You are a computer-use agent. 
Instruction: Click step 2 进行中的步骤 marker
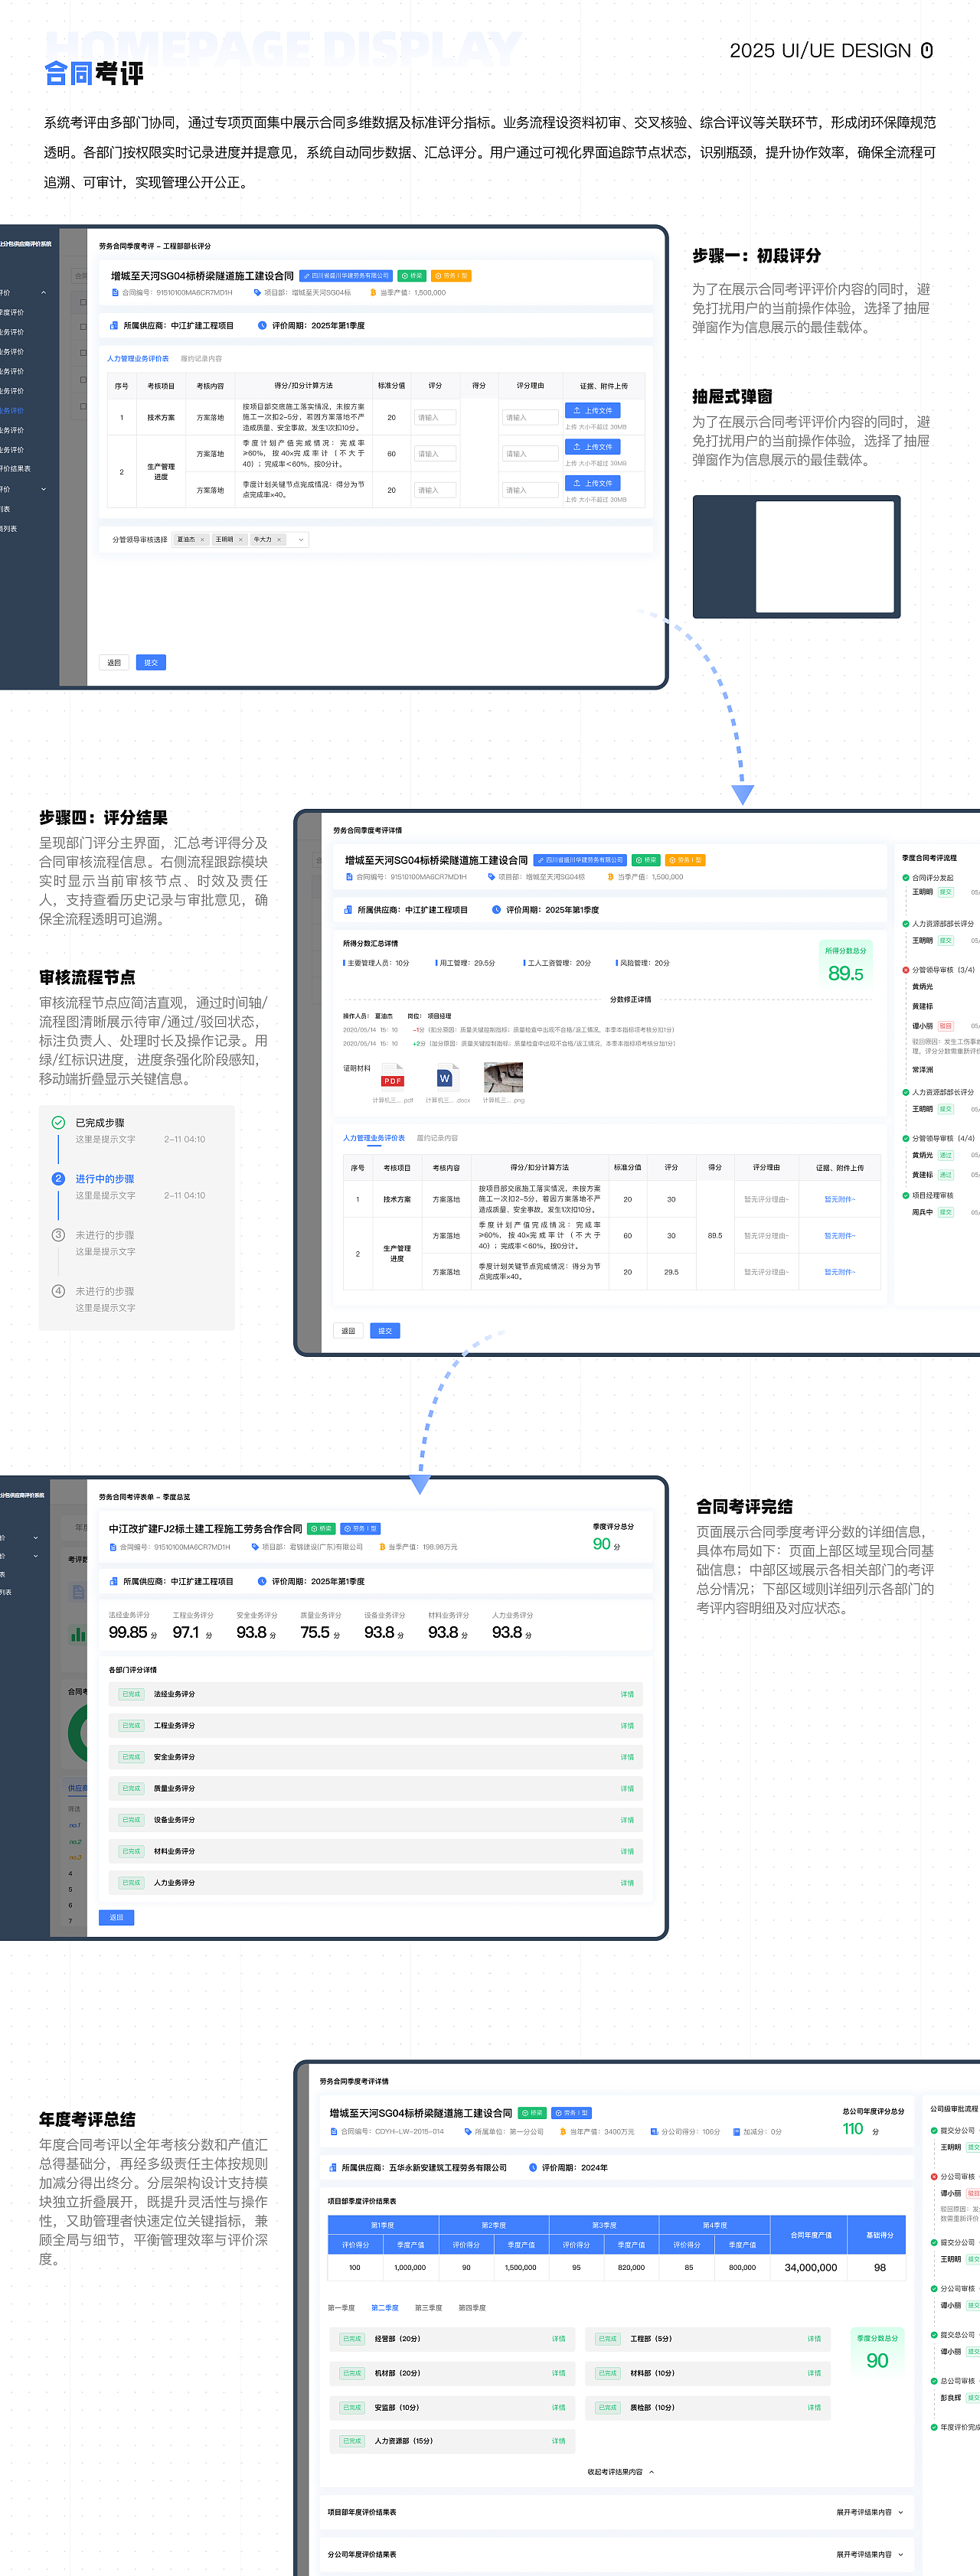(x=58, y=1179)
